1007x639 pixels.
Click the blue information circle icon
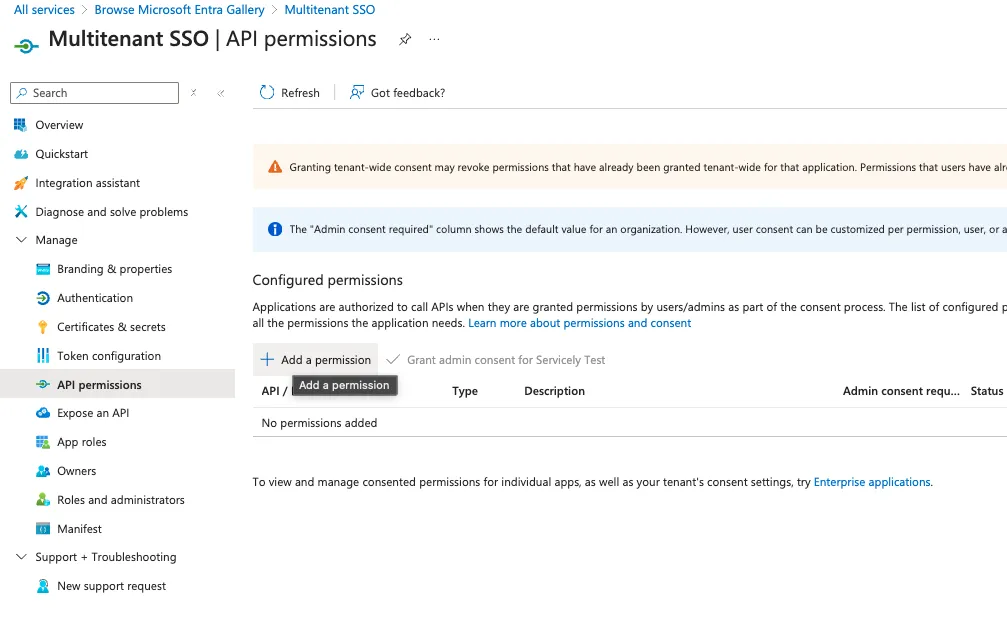point(275,229)
